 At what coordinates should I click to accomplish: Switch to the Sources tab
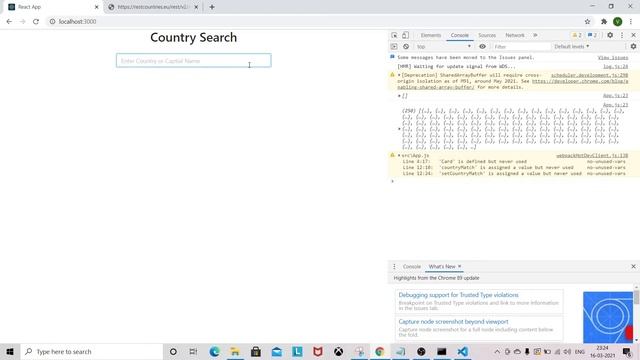point(487,35)
